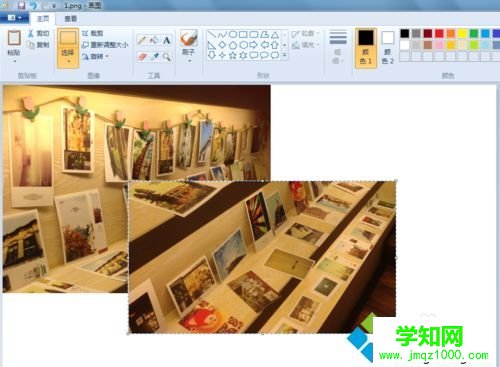Open the line Size thickness dropdown
500x367 pixels.
pyautogui.click(x=338, y=47)
